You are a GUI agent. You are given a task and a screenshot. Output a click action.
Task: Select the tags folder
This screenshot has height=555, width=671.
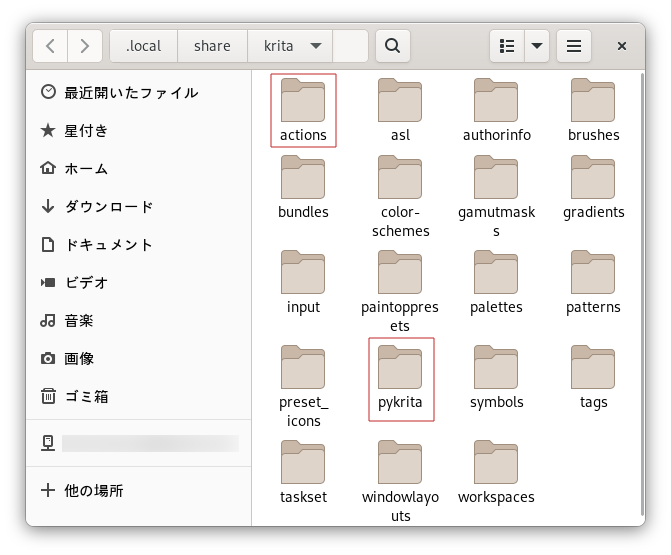(593, 378)
